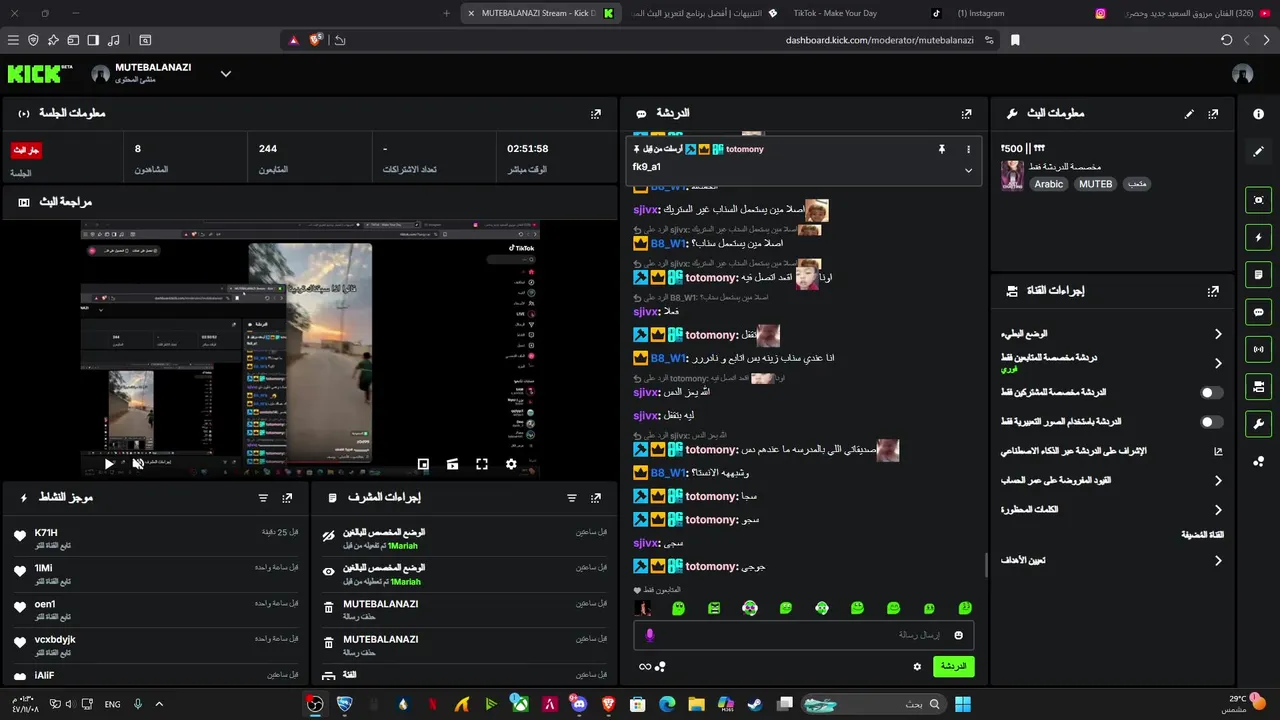Viewport: 1280px width, 720px height.
Task: Toggle moderator log document icon in right sidebar
Action: click(x=1258, y=275)
